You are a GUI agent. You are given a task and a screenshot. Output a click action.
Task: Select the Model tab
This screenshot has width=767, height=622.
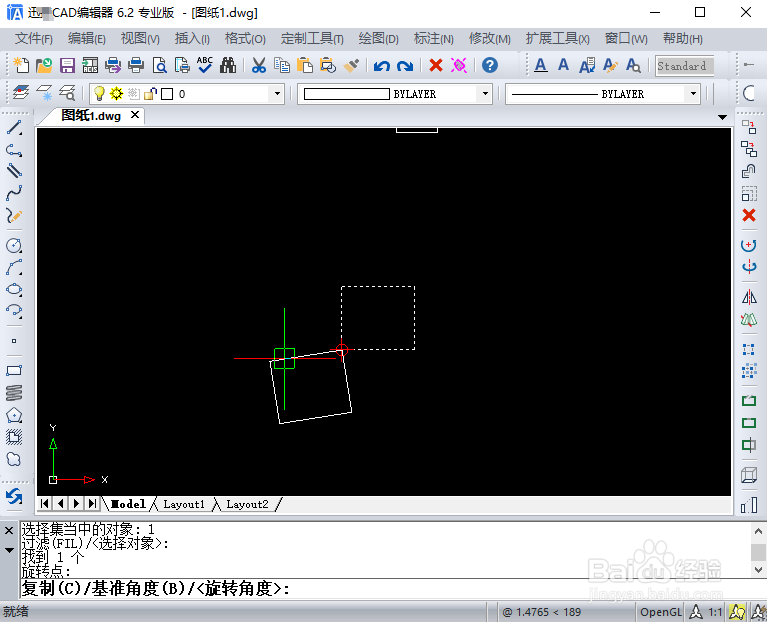coord(128,504)
